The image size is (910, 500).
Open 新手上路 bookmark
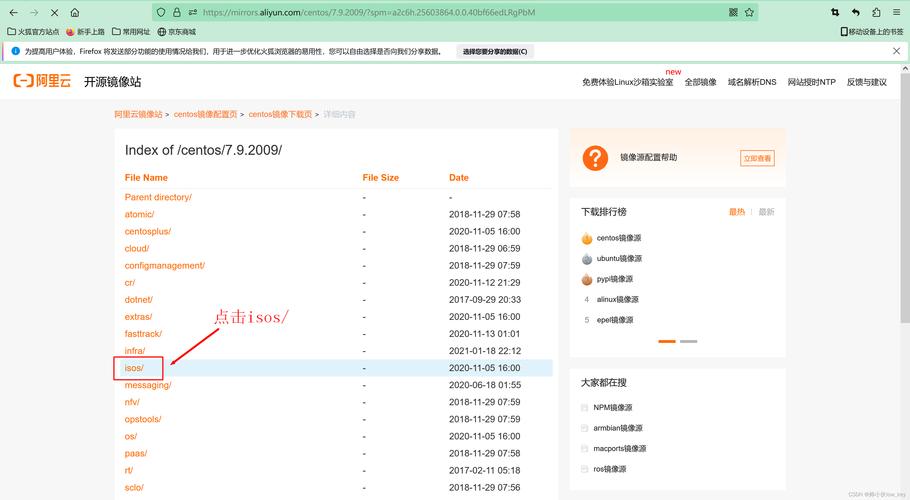85,32
